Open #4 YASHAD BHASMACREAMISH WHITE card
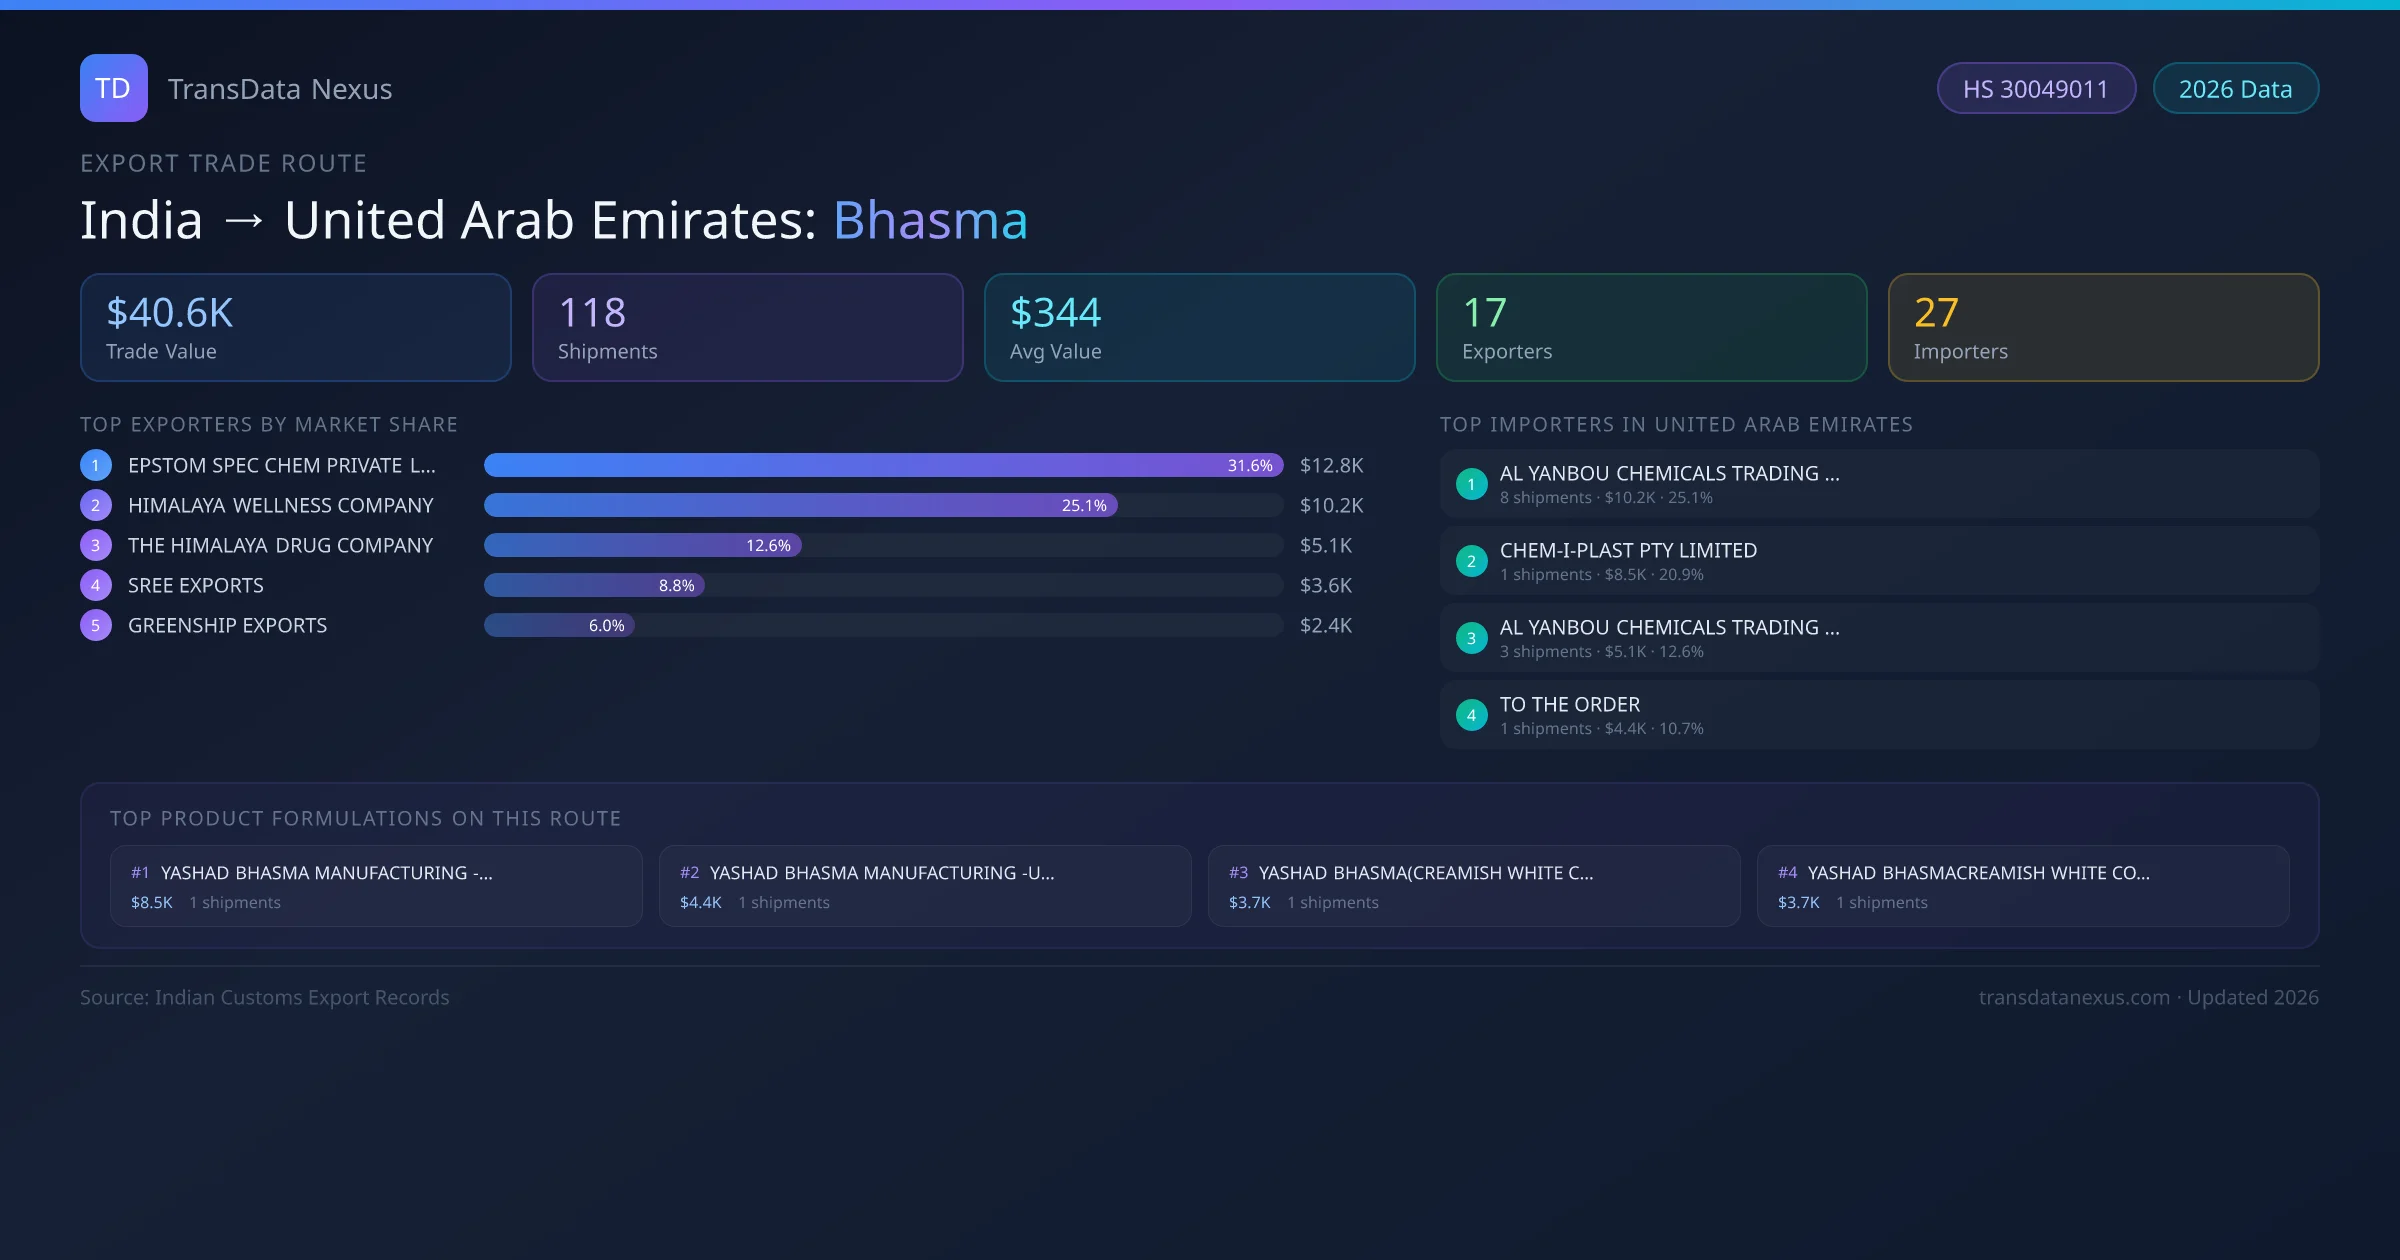The width and height of the screenshot is (2400, 1260). pos(2022,886)
